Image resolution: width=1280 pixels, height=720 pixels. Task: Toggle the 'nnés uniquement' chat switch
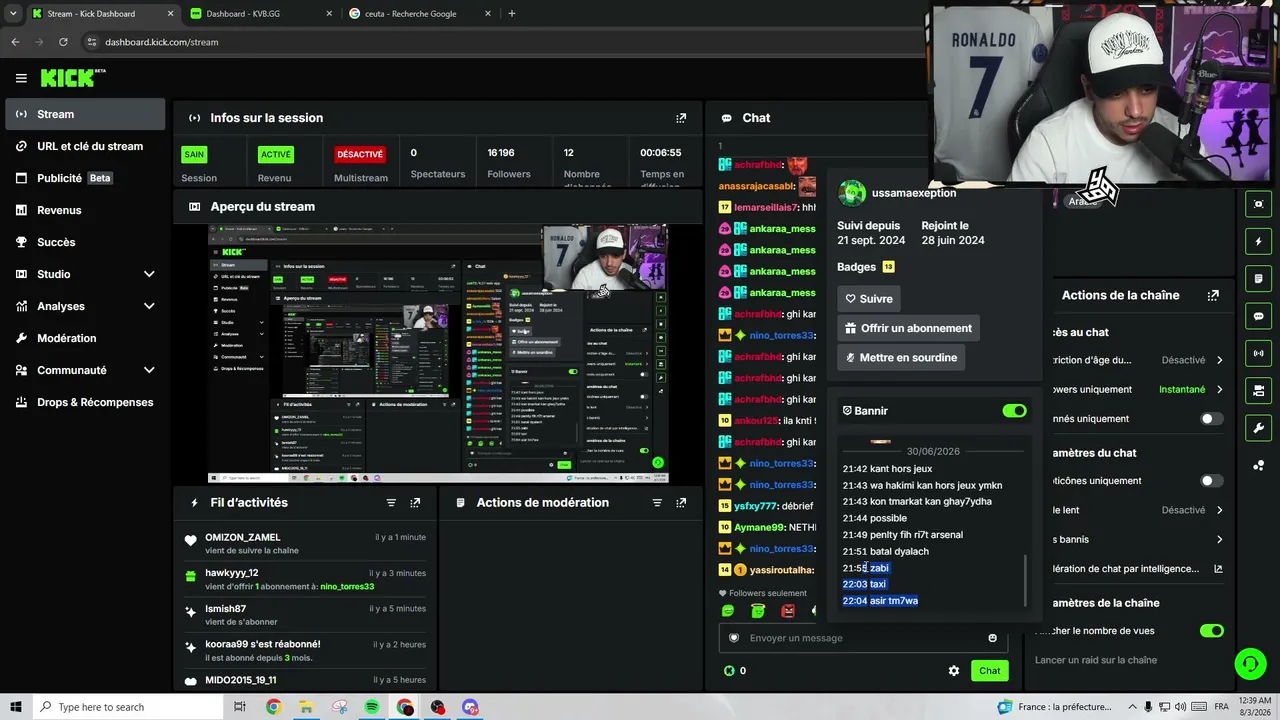click(x=1211, y=419)
